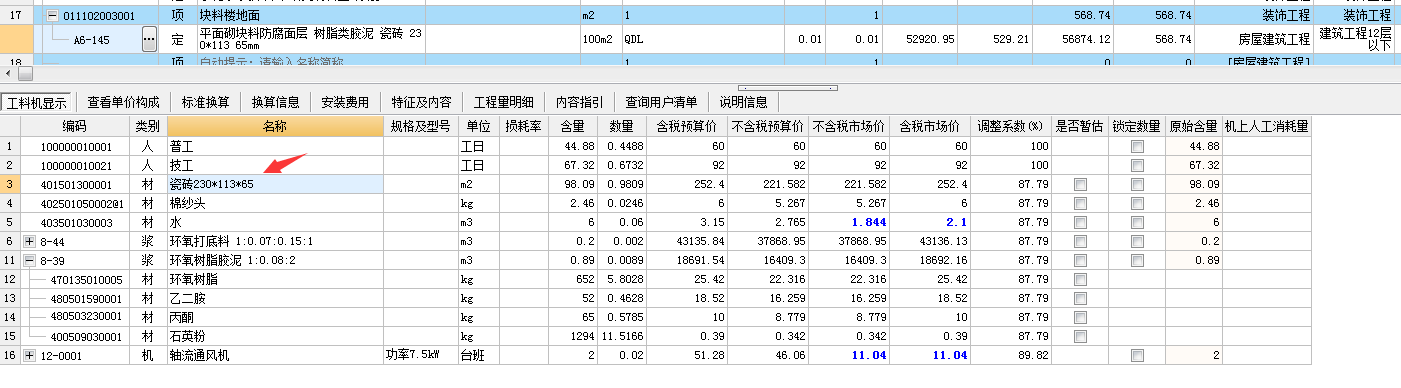Toggle 是否暂估 for 环氧树脂胶泥
Screen dimensions: 1401x388
(1080, 260)
